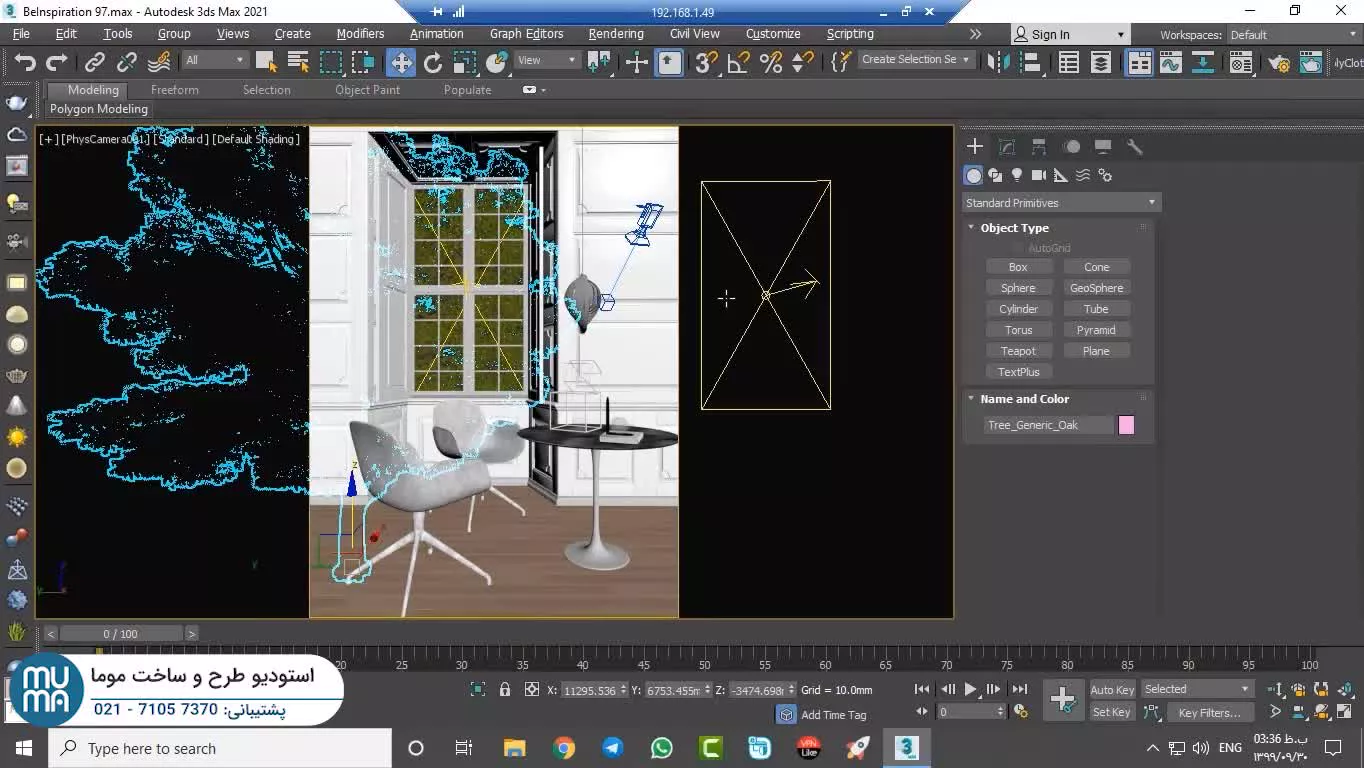Image resolution: width=1364 pixels, height=768 pixels.
Task: Open the Utilities wrench panel
Action: (x=1135, y=146)
